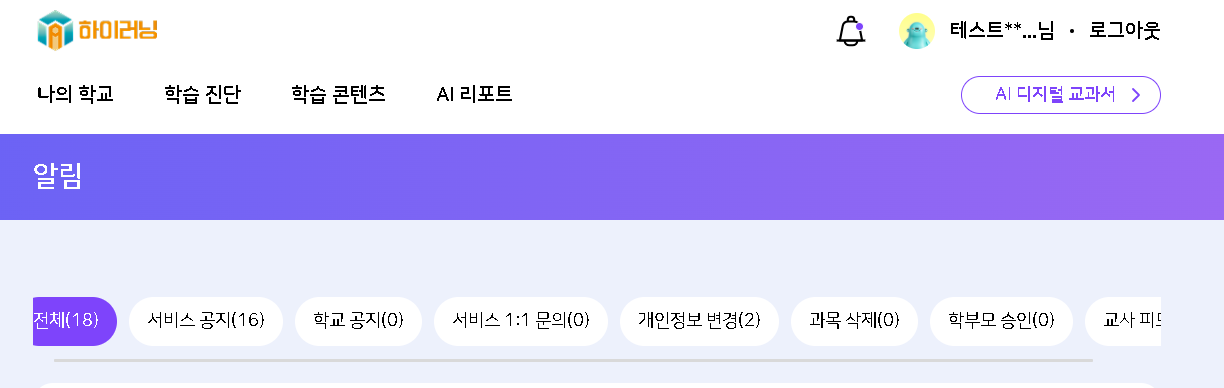Select the 서비스 1:1 문의(0) tab

point(521,321)
